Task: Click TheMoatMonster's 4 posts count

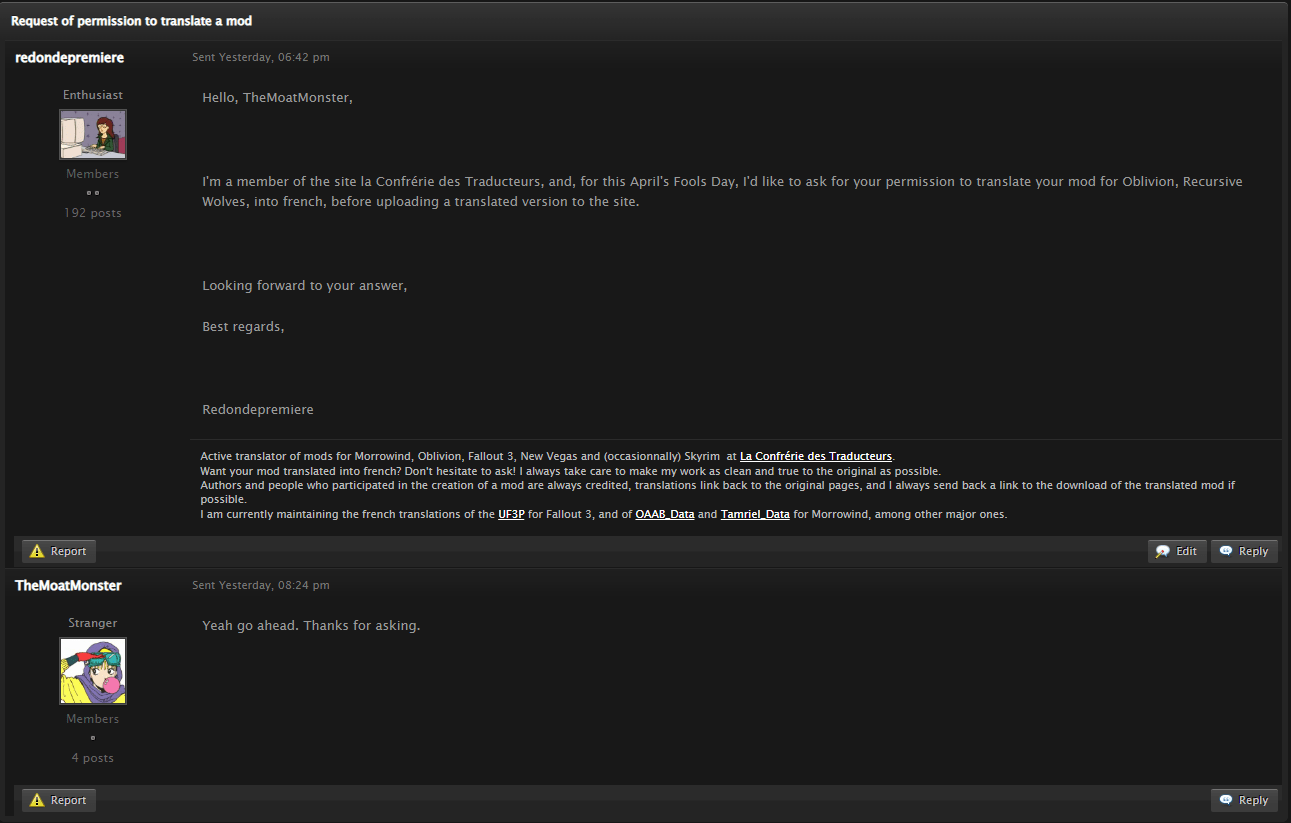Action: [x=93, y=758]
